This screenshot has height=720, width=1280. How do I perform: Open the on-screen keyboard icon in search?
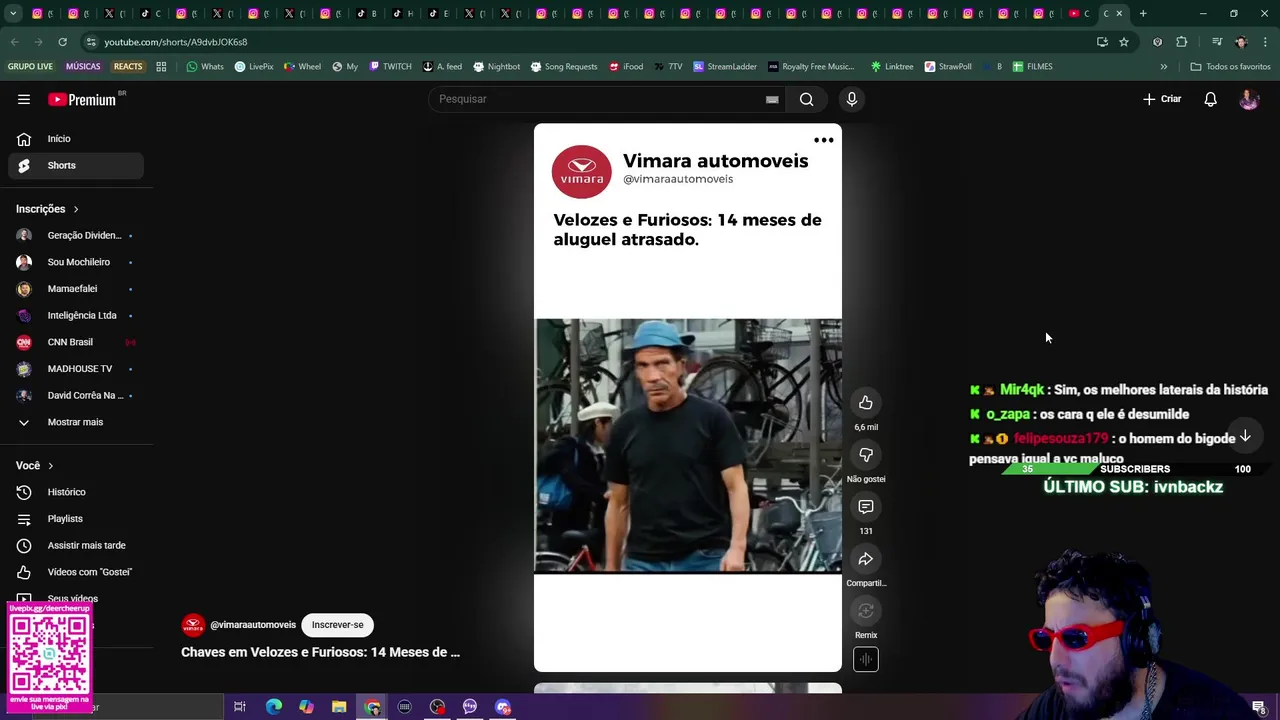pos(772,99)
